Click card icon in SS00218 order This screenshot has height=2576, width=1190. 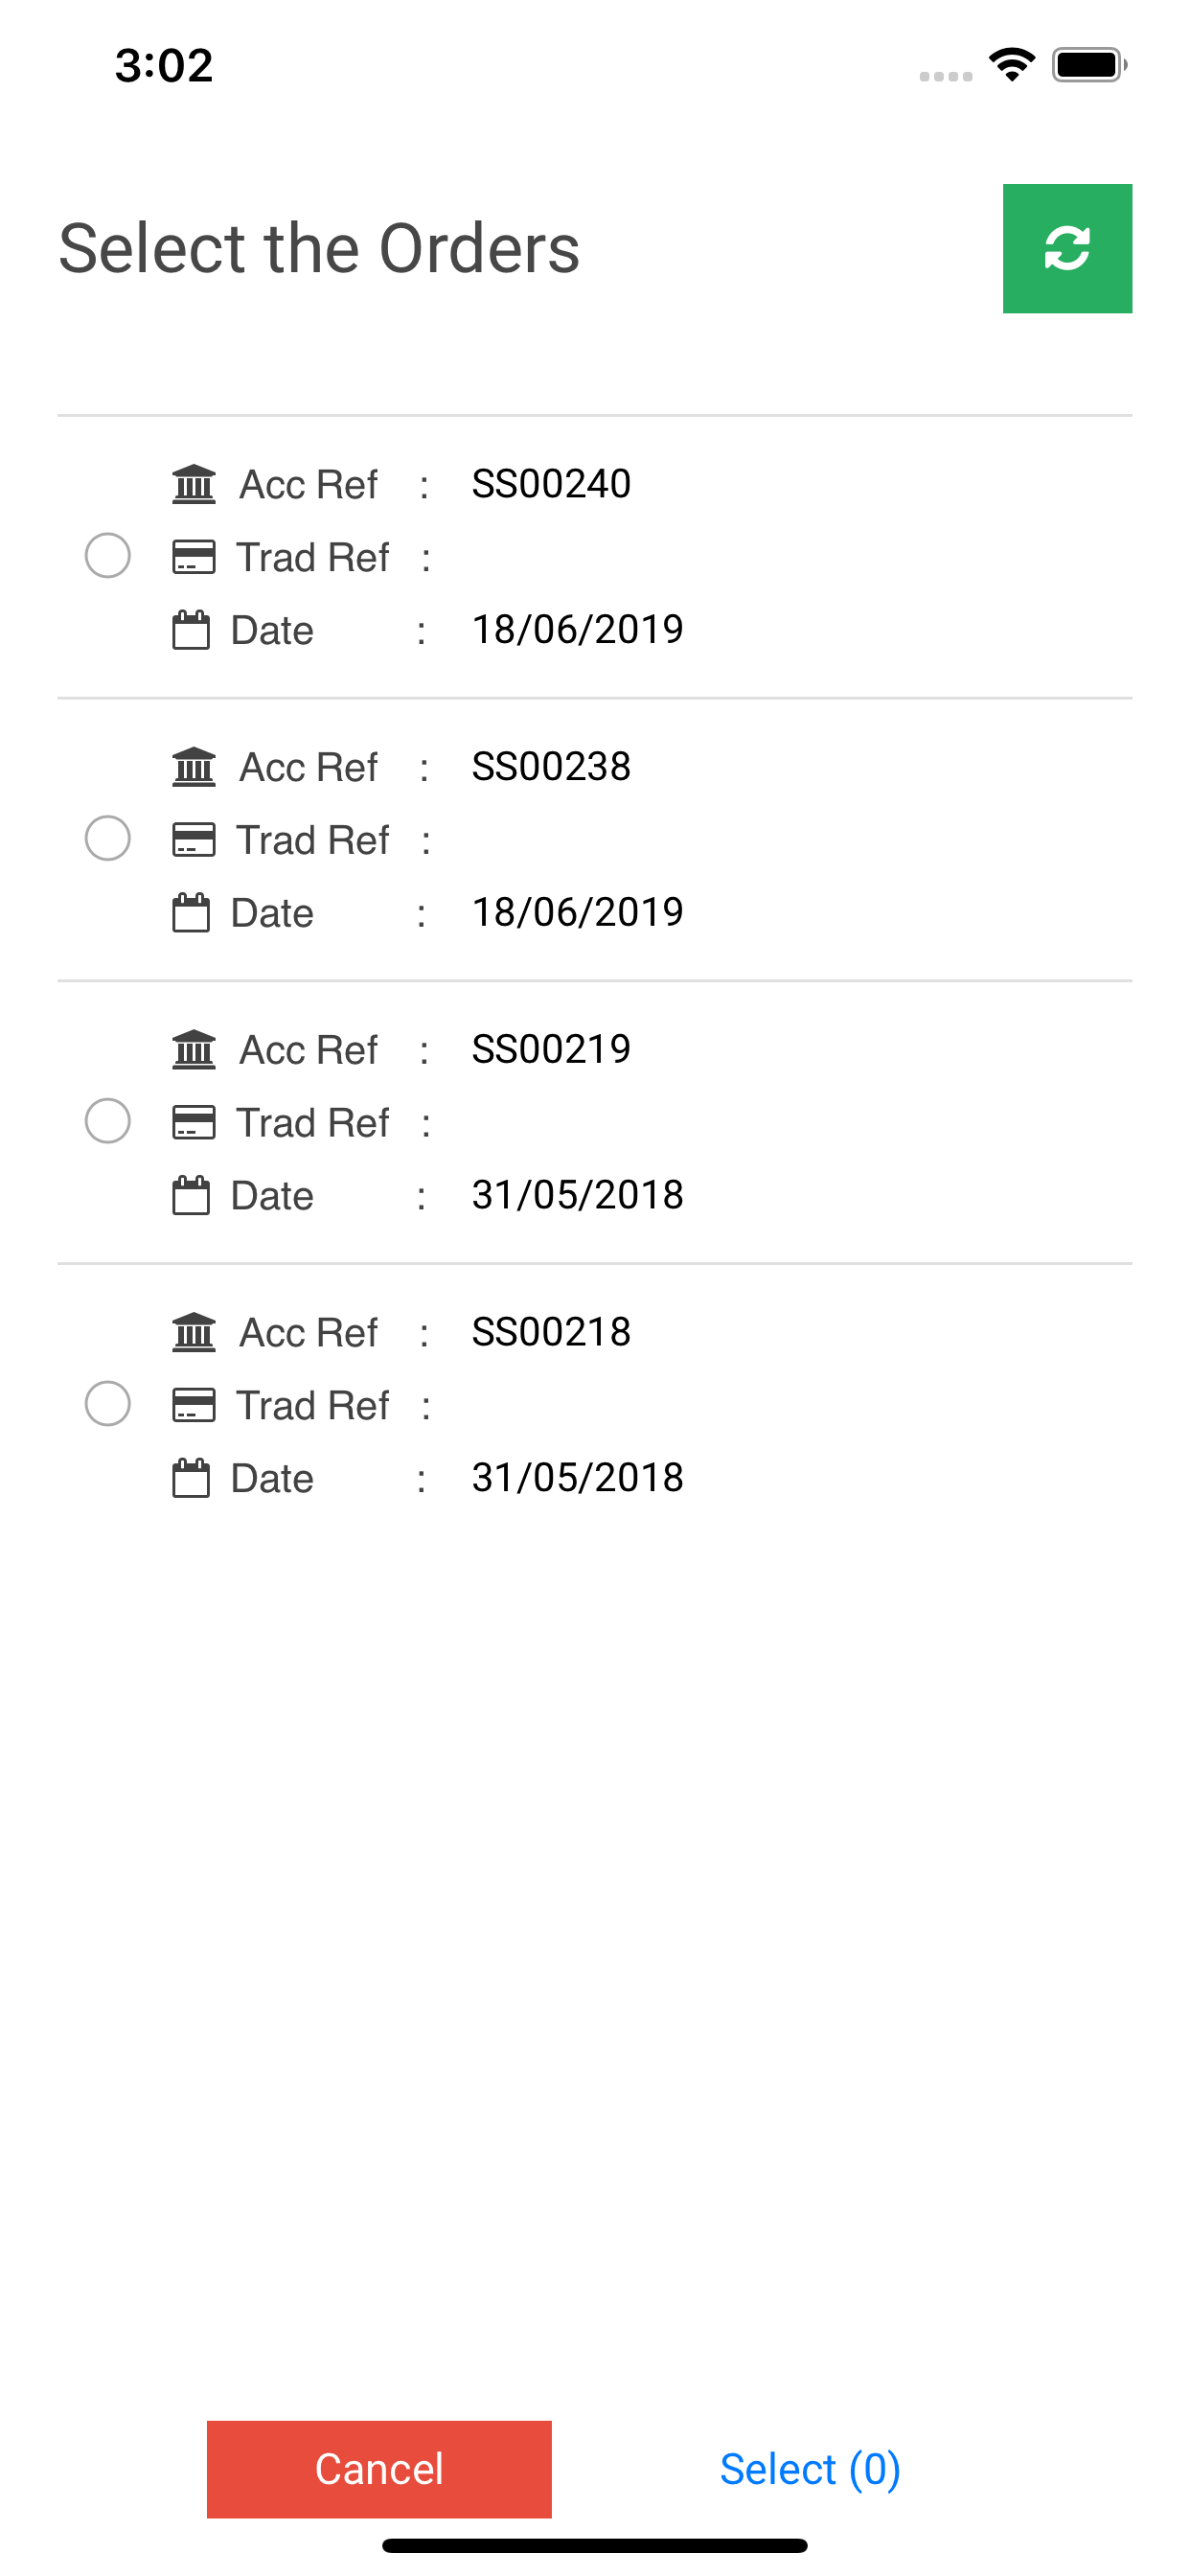(x=193, y=1405)
